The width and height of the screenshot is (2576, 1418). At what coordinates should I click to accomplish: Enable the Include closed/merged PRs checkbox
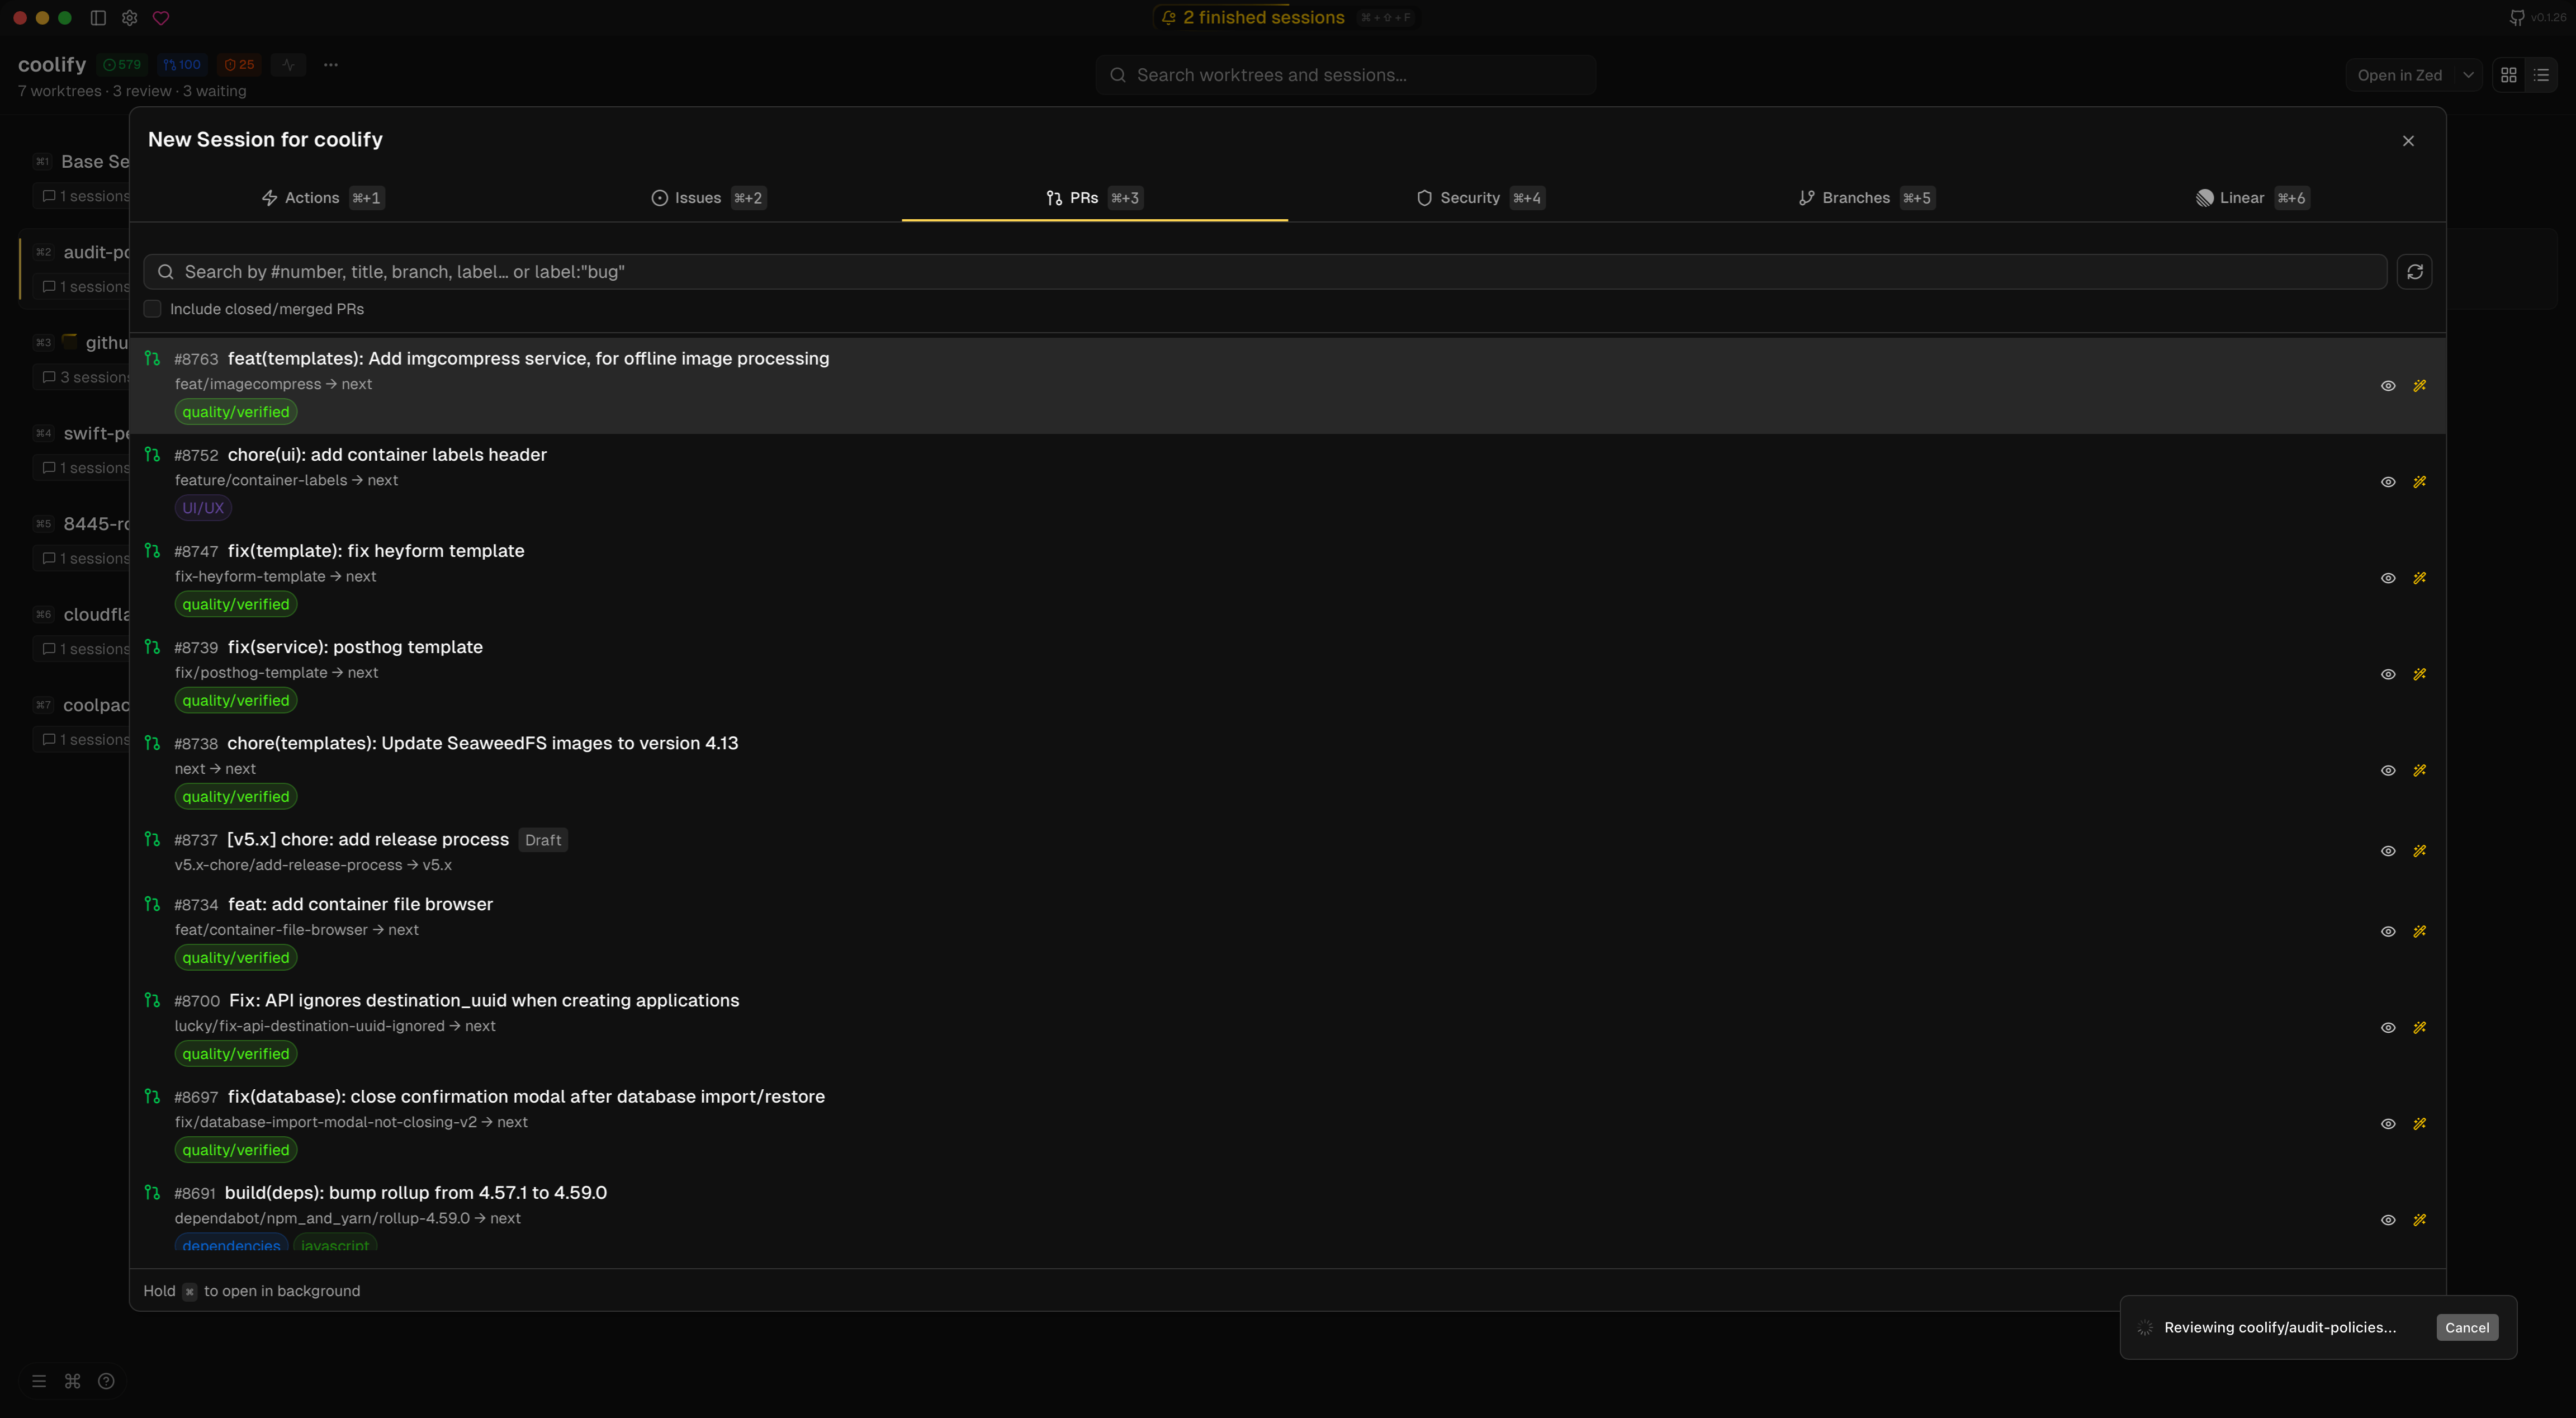tap(152, 308)
